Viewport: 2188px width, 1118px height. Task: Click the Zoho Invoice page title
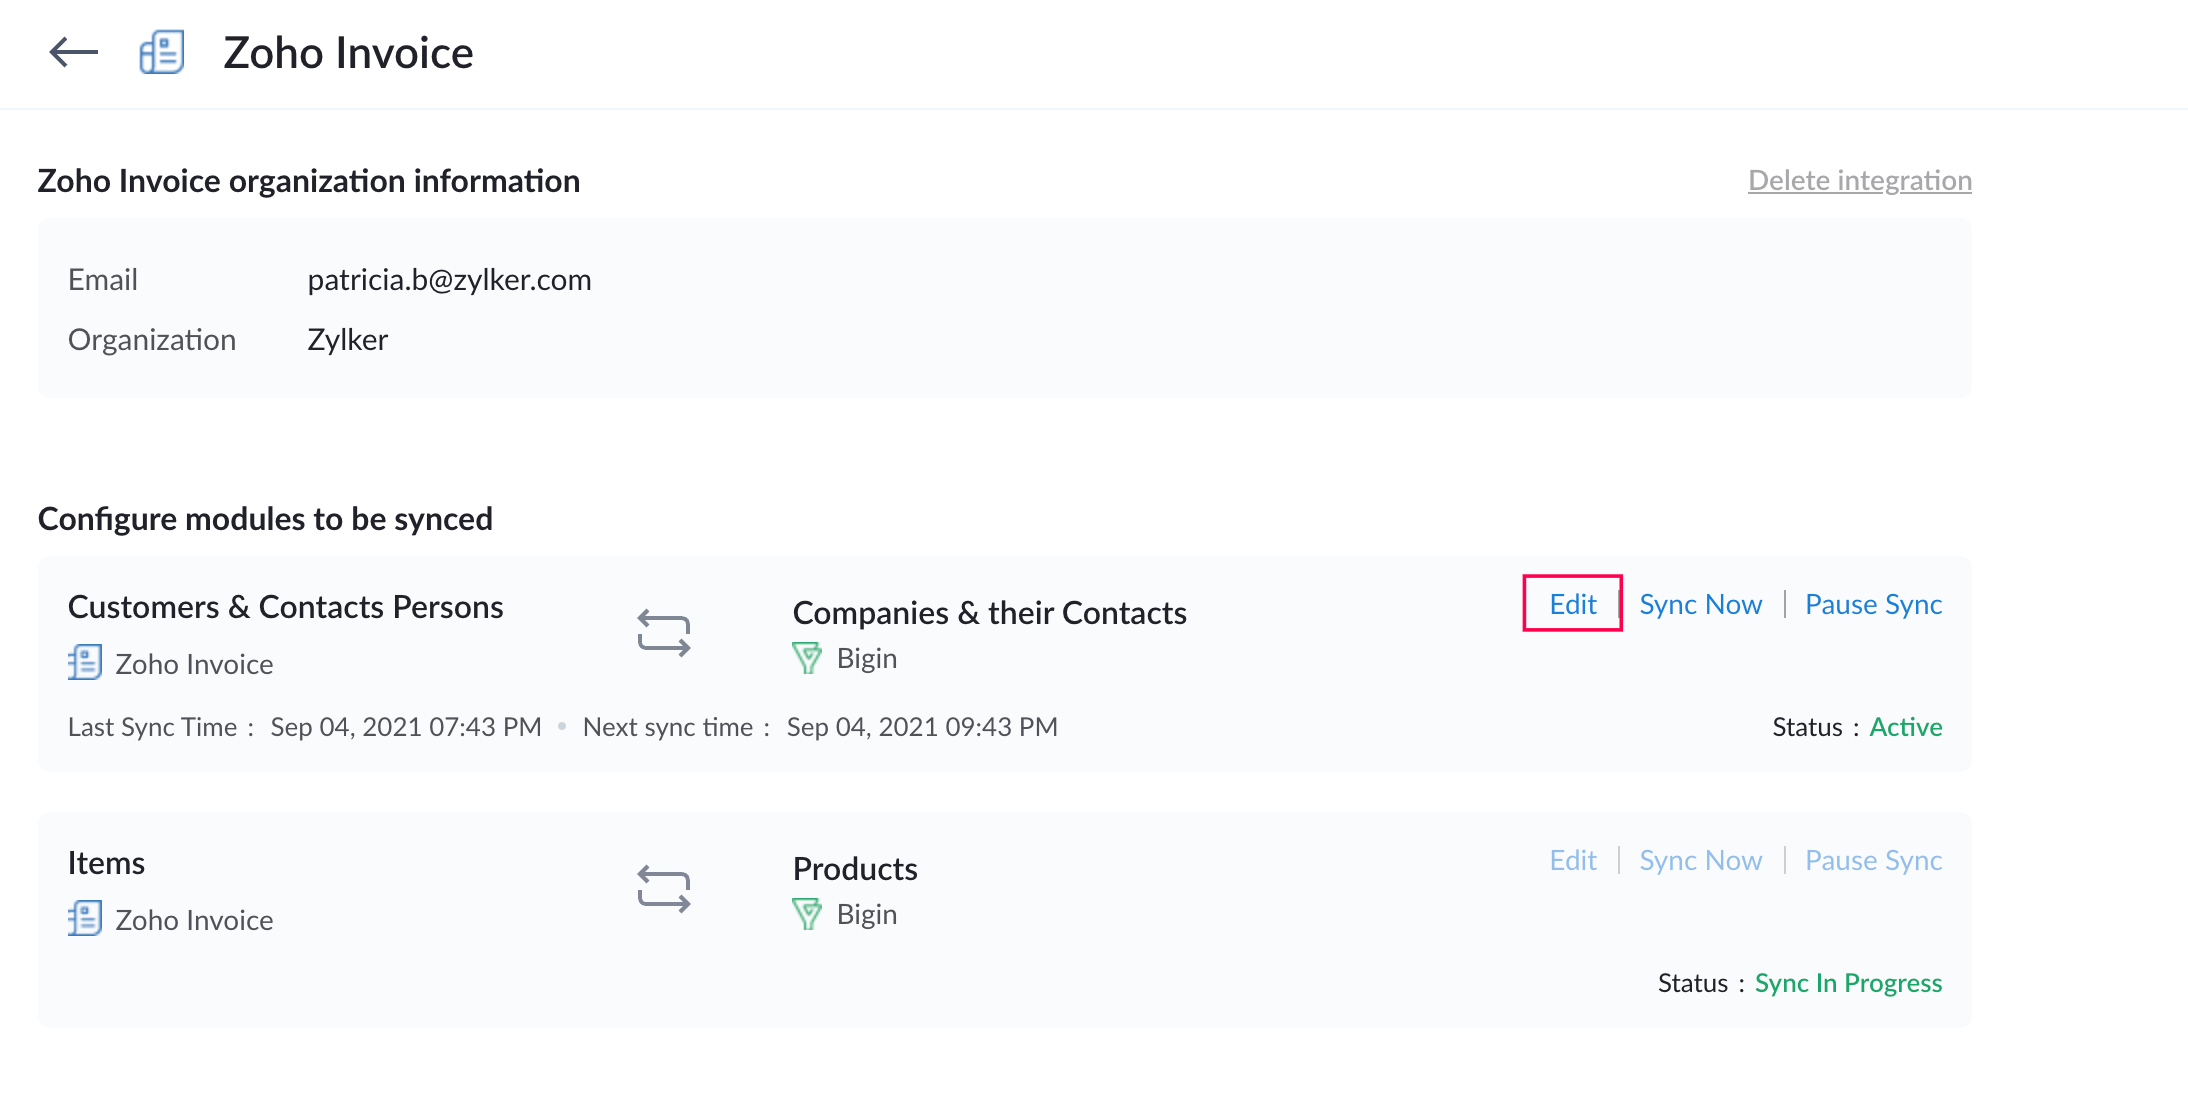(x=348, y=53)
